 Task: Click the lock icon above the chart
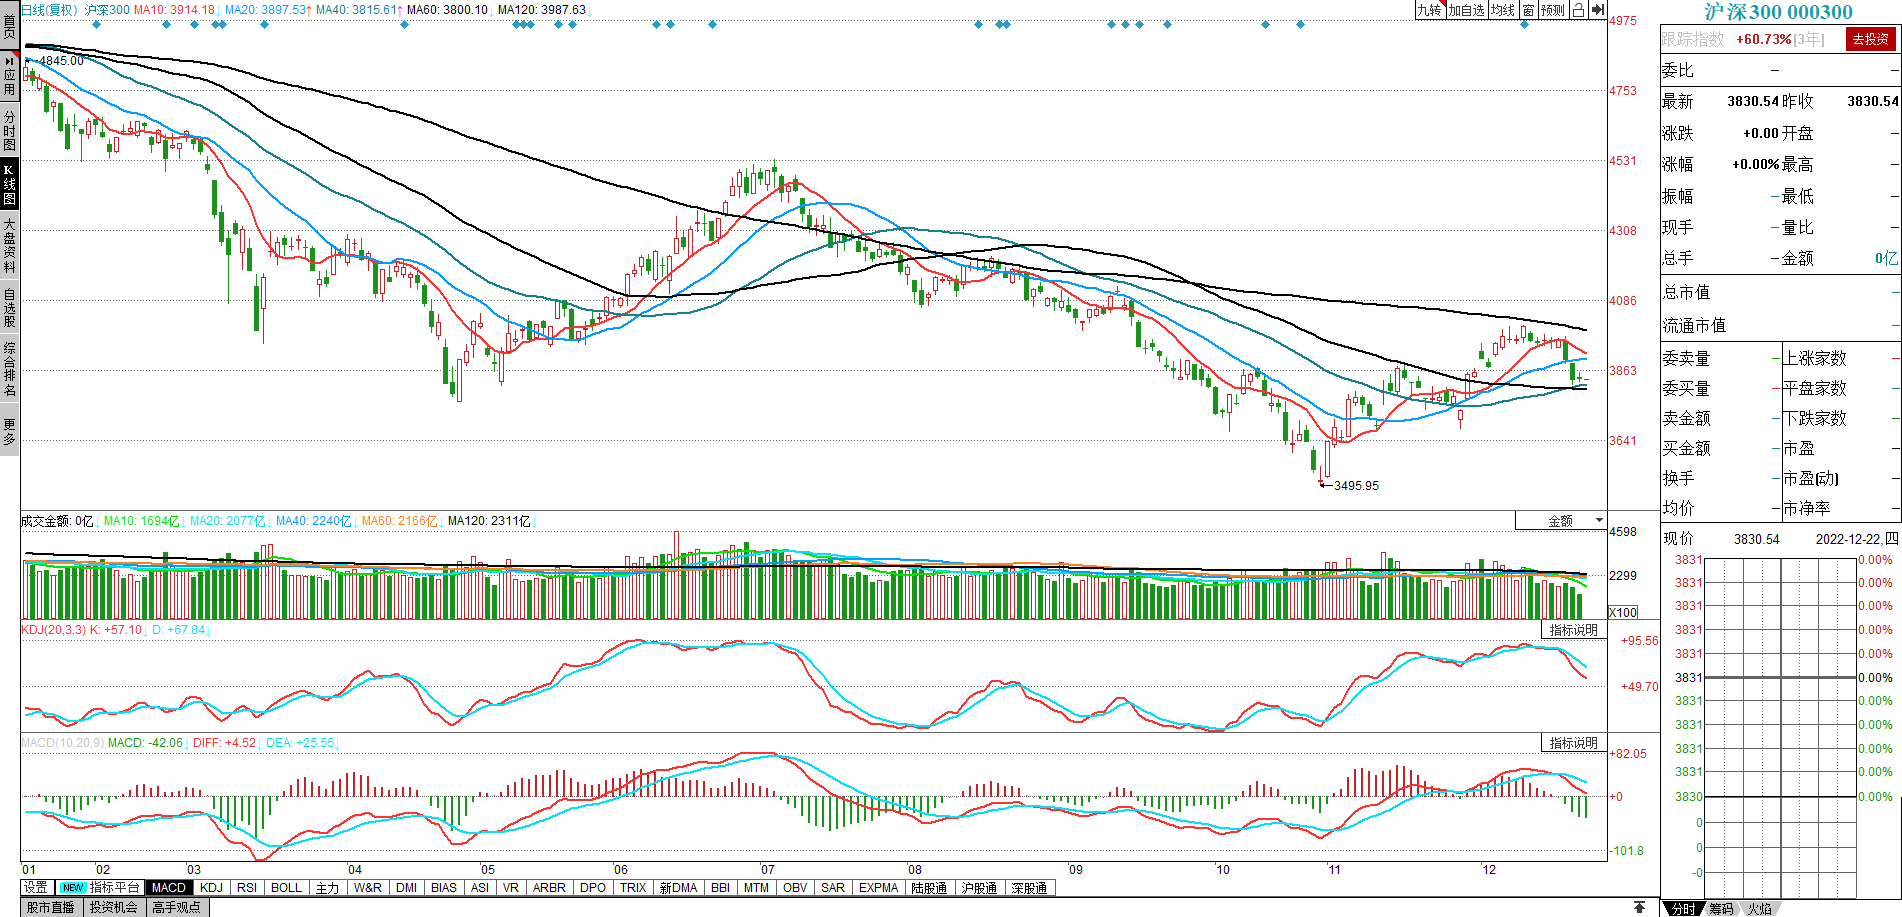(x=1578, y=10)
